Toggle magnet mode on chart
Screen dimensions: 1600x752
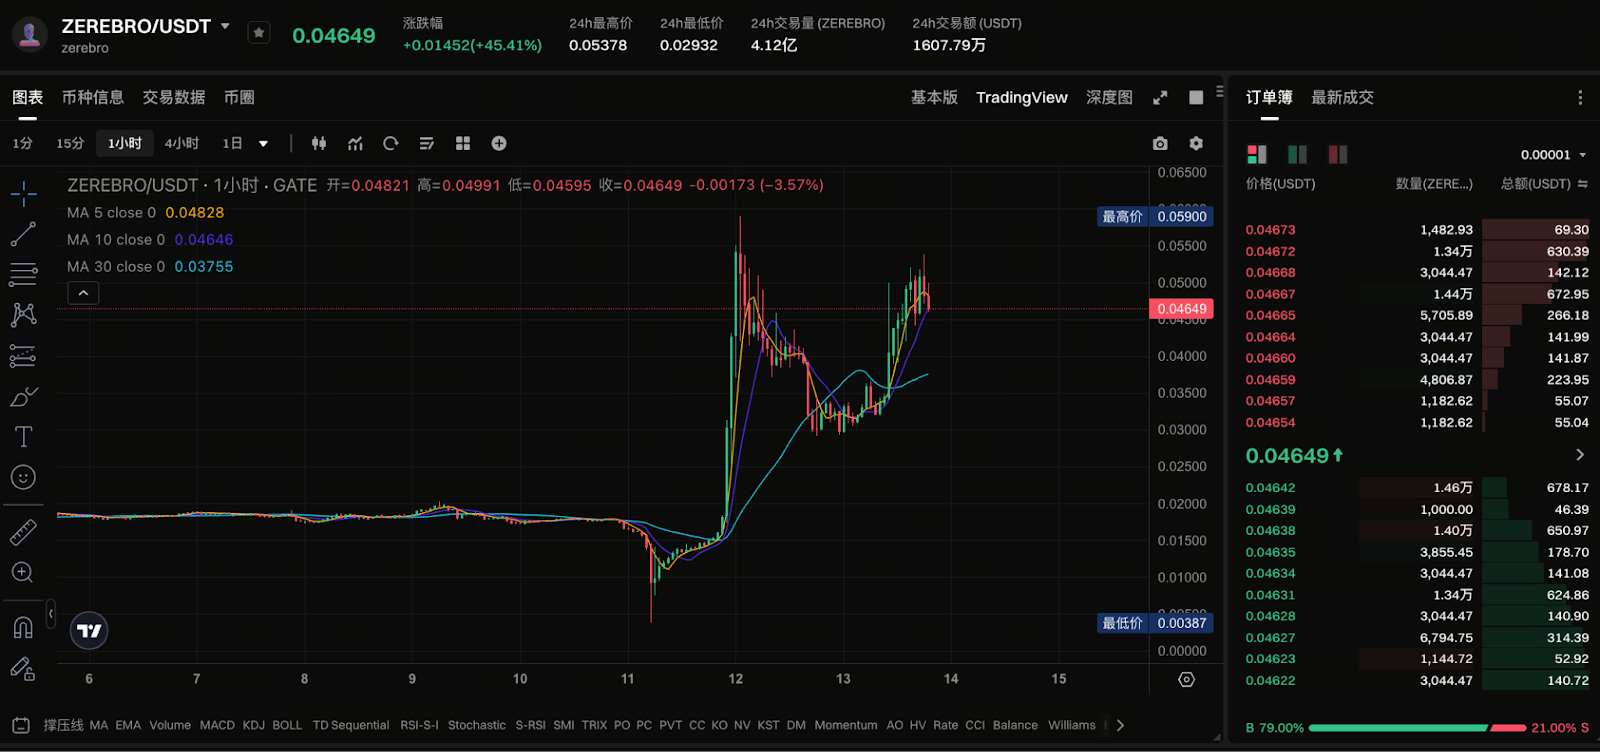pyautogui.click(x=23, y=627)
